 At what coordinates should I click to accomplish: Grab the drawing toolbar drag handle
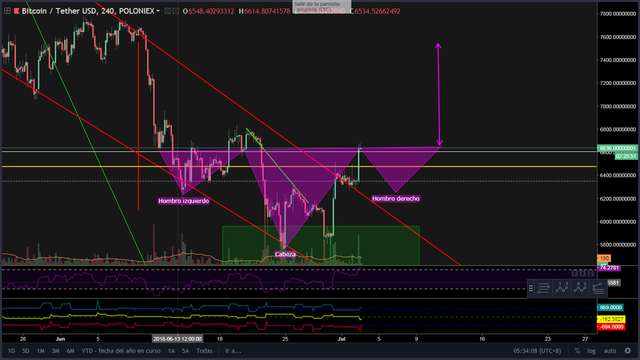point(531,288)
